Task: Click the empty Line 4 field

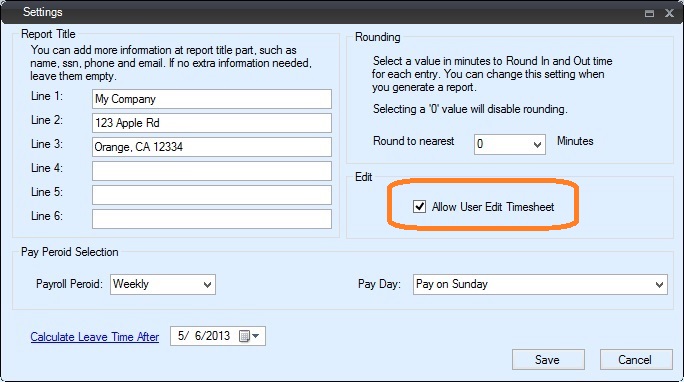Action: tap(212, 171)
